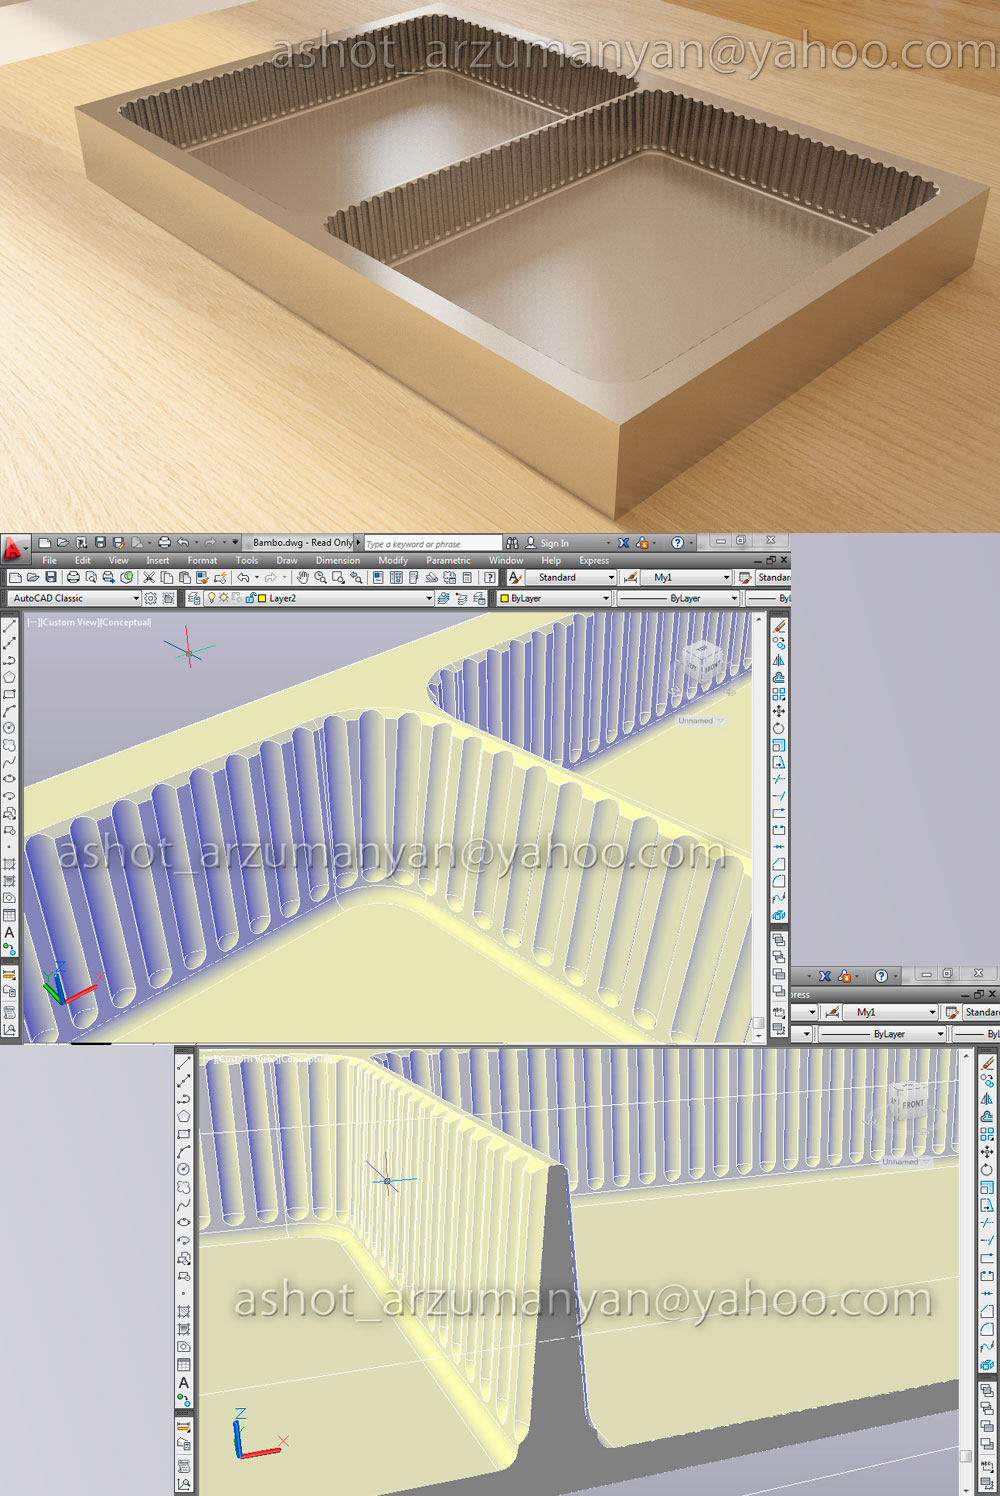Toggle the Layer2 lightbulb on/off icon

pos(211,598)
